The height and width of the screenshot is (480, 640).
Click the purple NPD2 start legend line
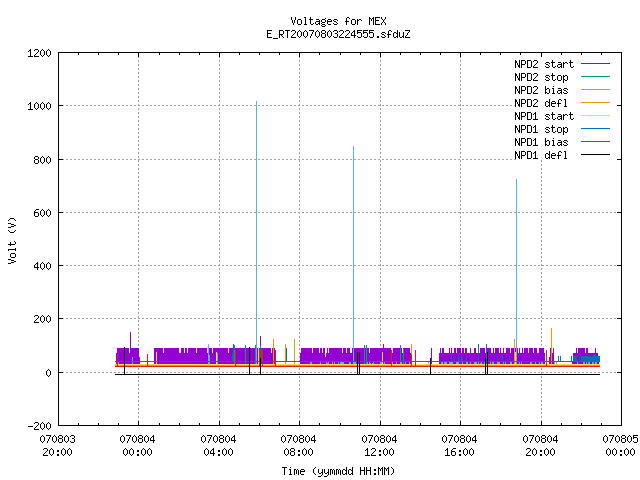(596, 64)
